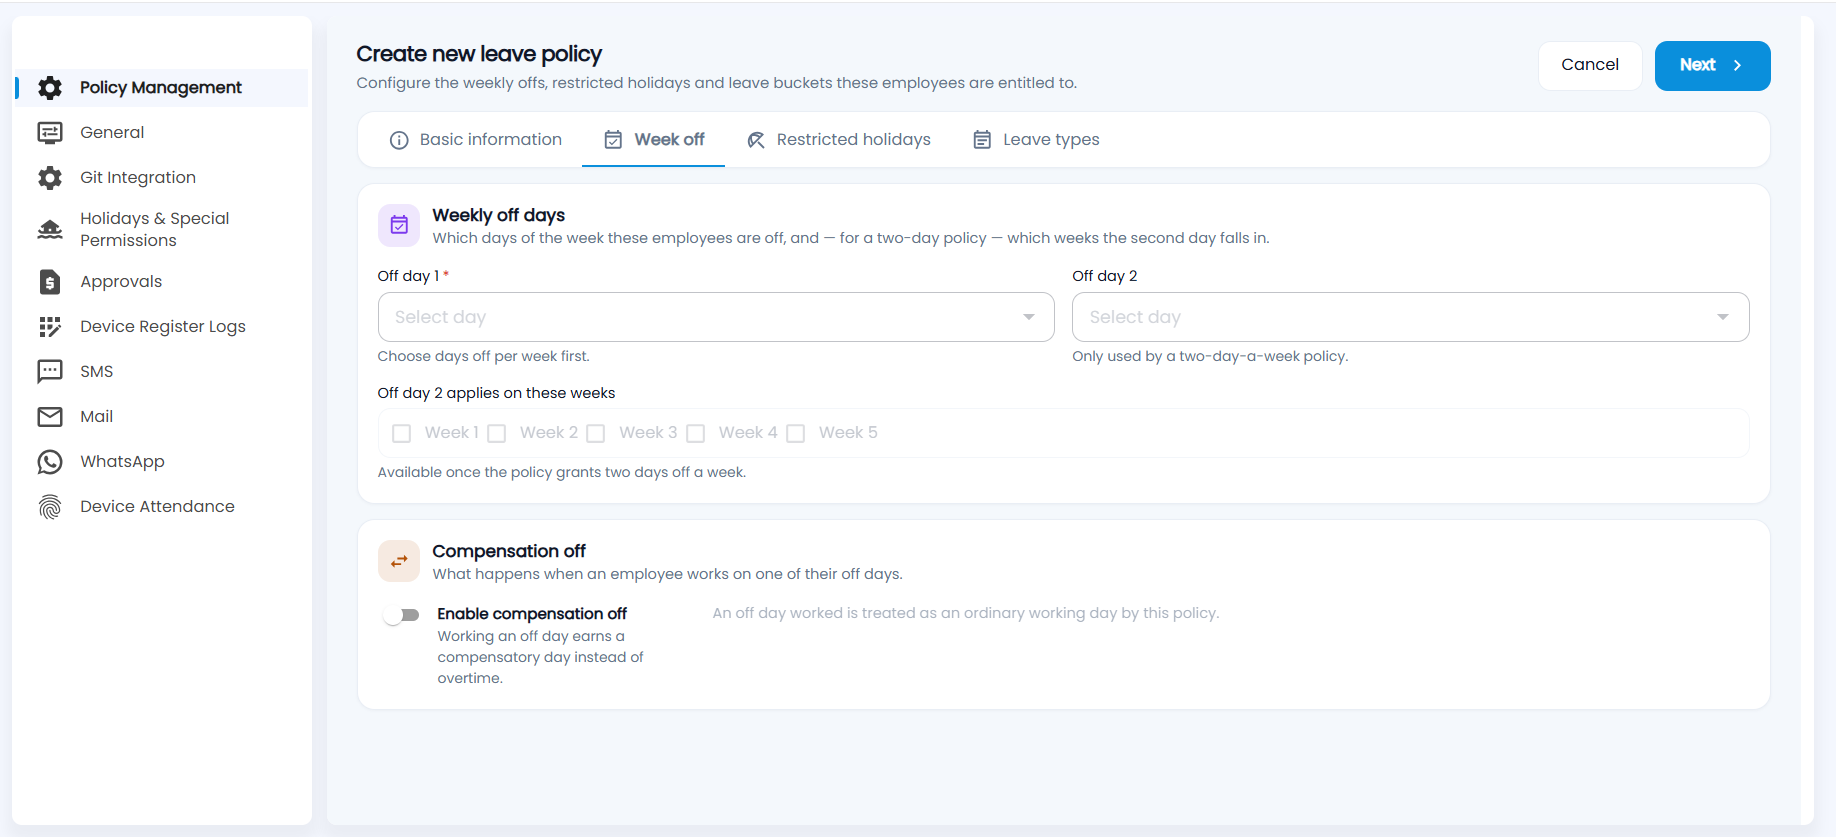Click the Git Integration label

(x=138, y=178)
